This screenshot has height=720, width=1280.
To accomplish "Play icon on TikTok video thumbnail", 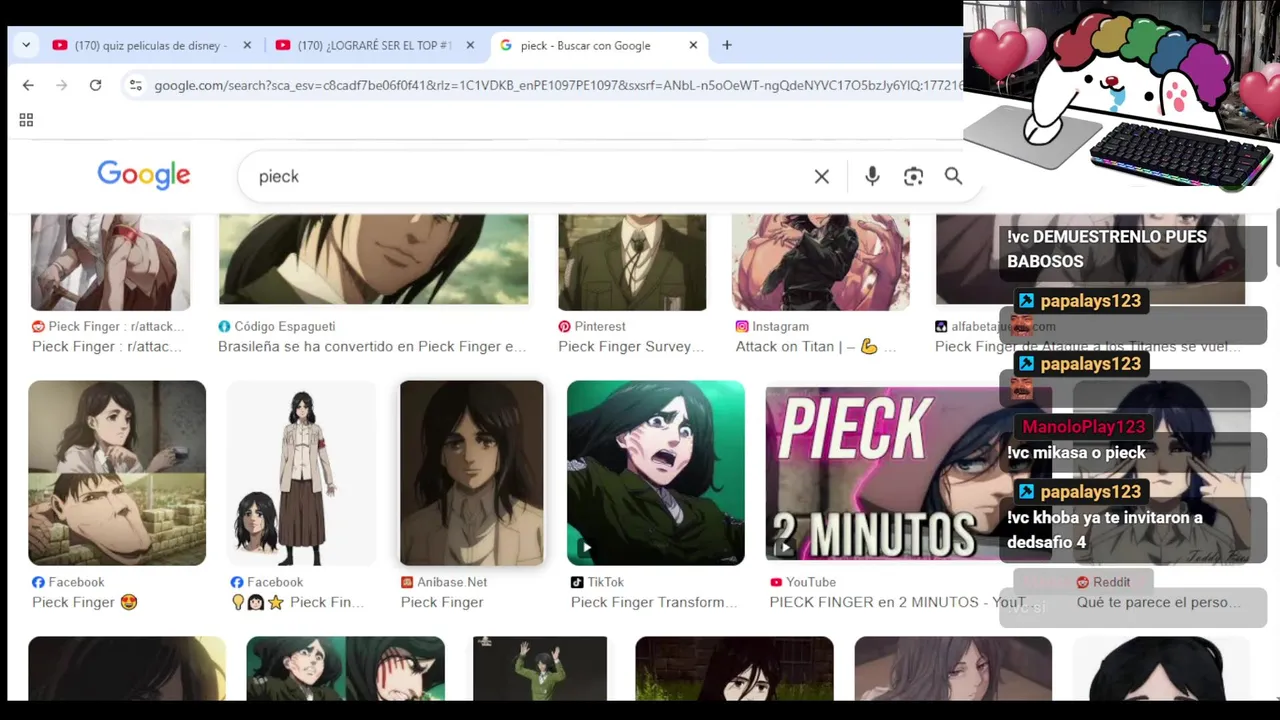I will click(x=586, y=547).
